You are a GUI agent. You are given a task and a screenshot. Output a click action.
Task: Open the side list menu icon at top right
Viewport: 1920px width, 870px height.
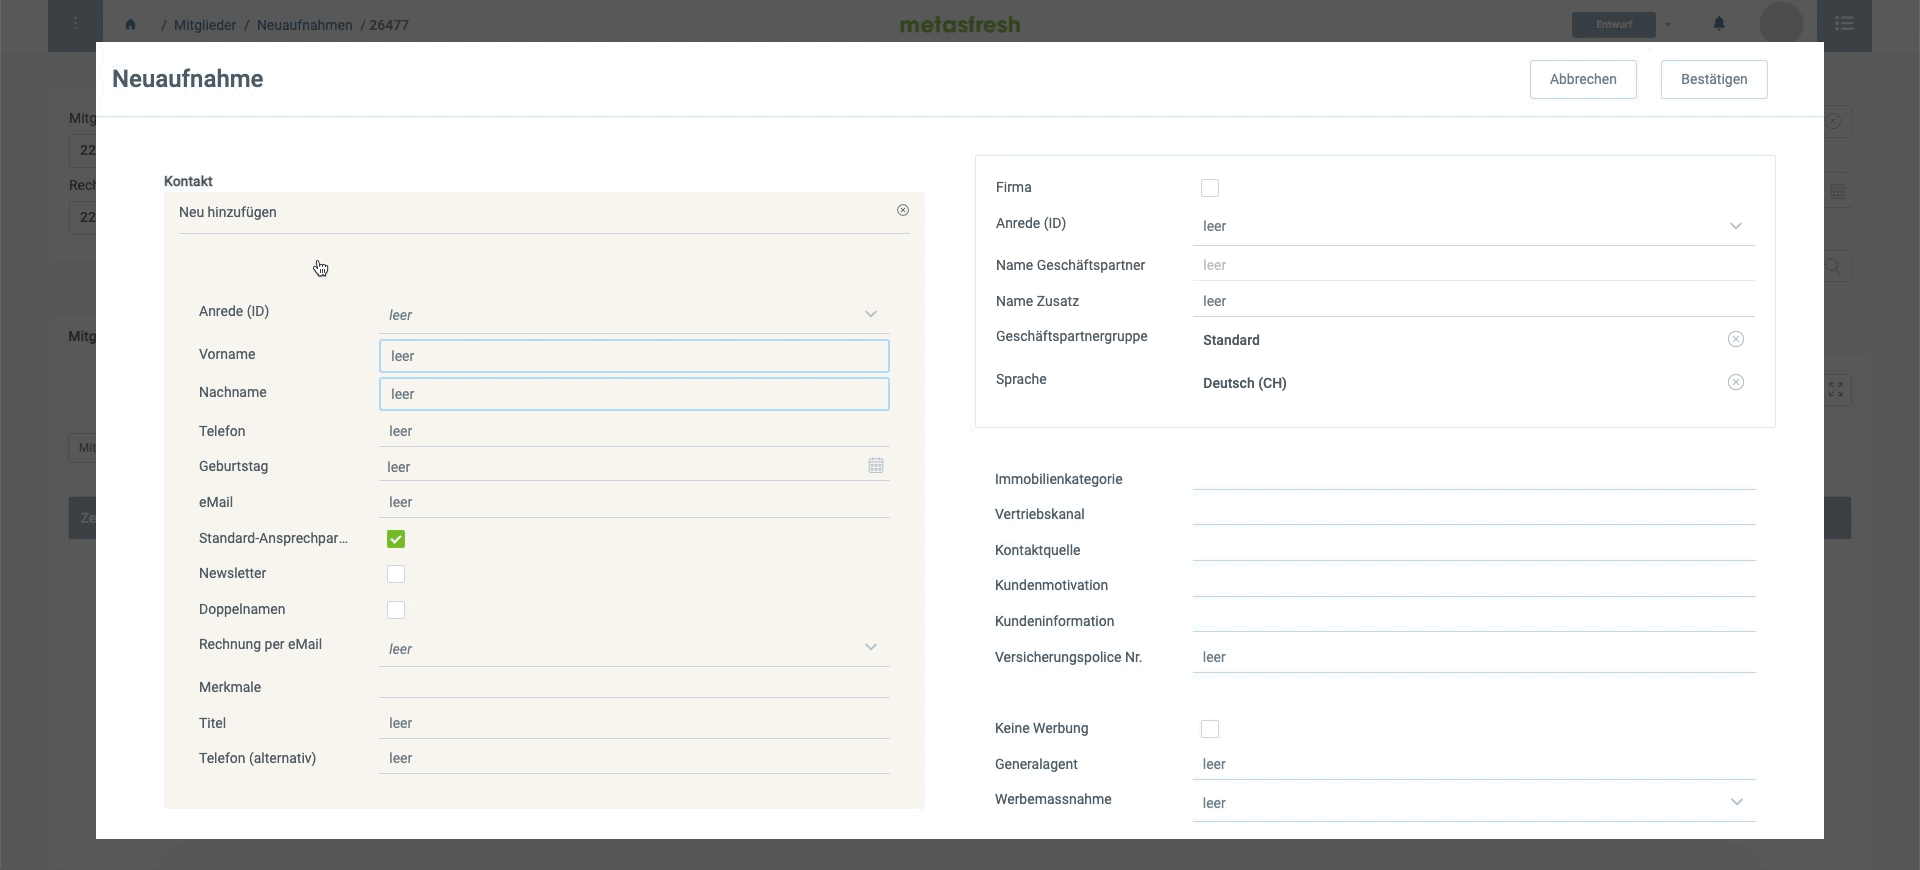pyautogui.click(x=1845, y=24)
